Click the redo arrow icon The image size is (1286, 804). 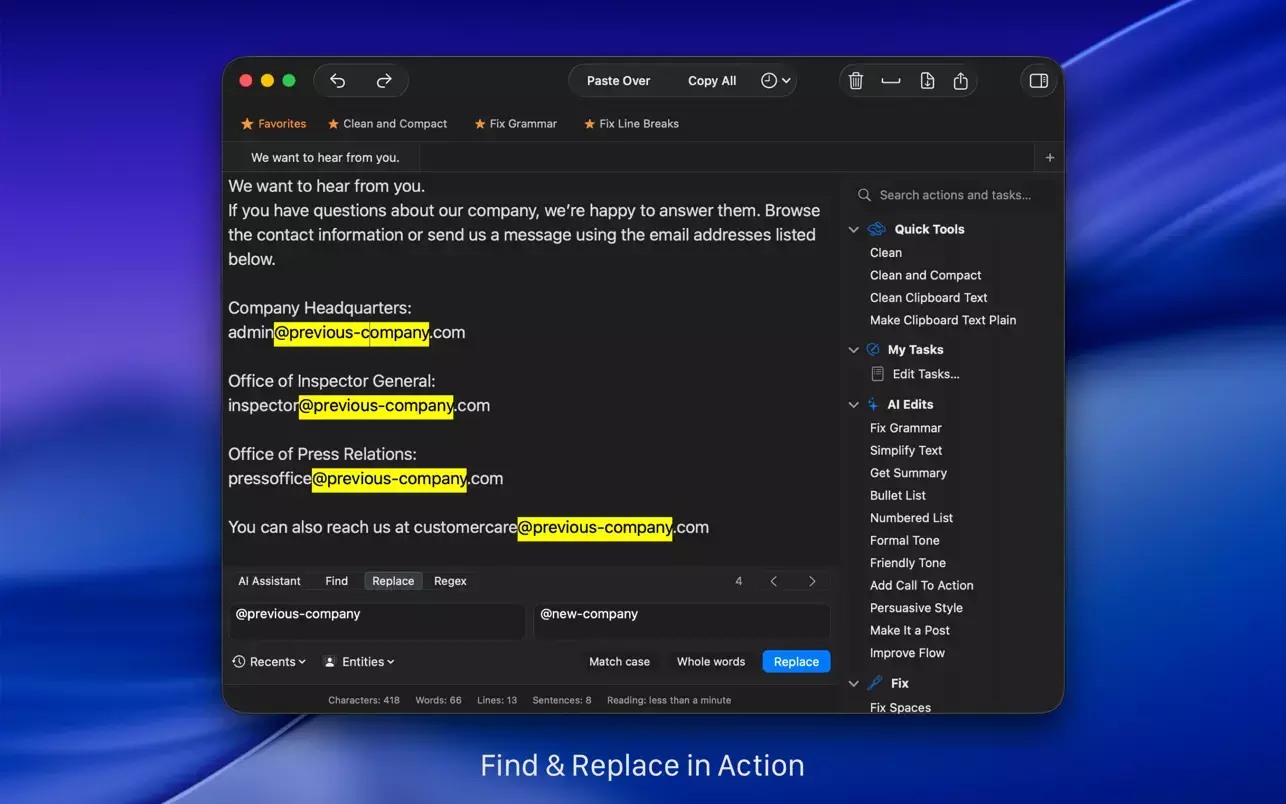384,81
